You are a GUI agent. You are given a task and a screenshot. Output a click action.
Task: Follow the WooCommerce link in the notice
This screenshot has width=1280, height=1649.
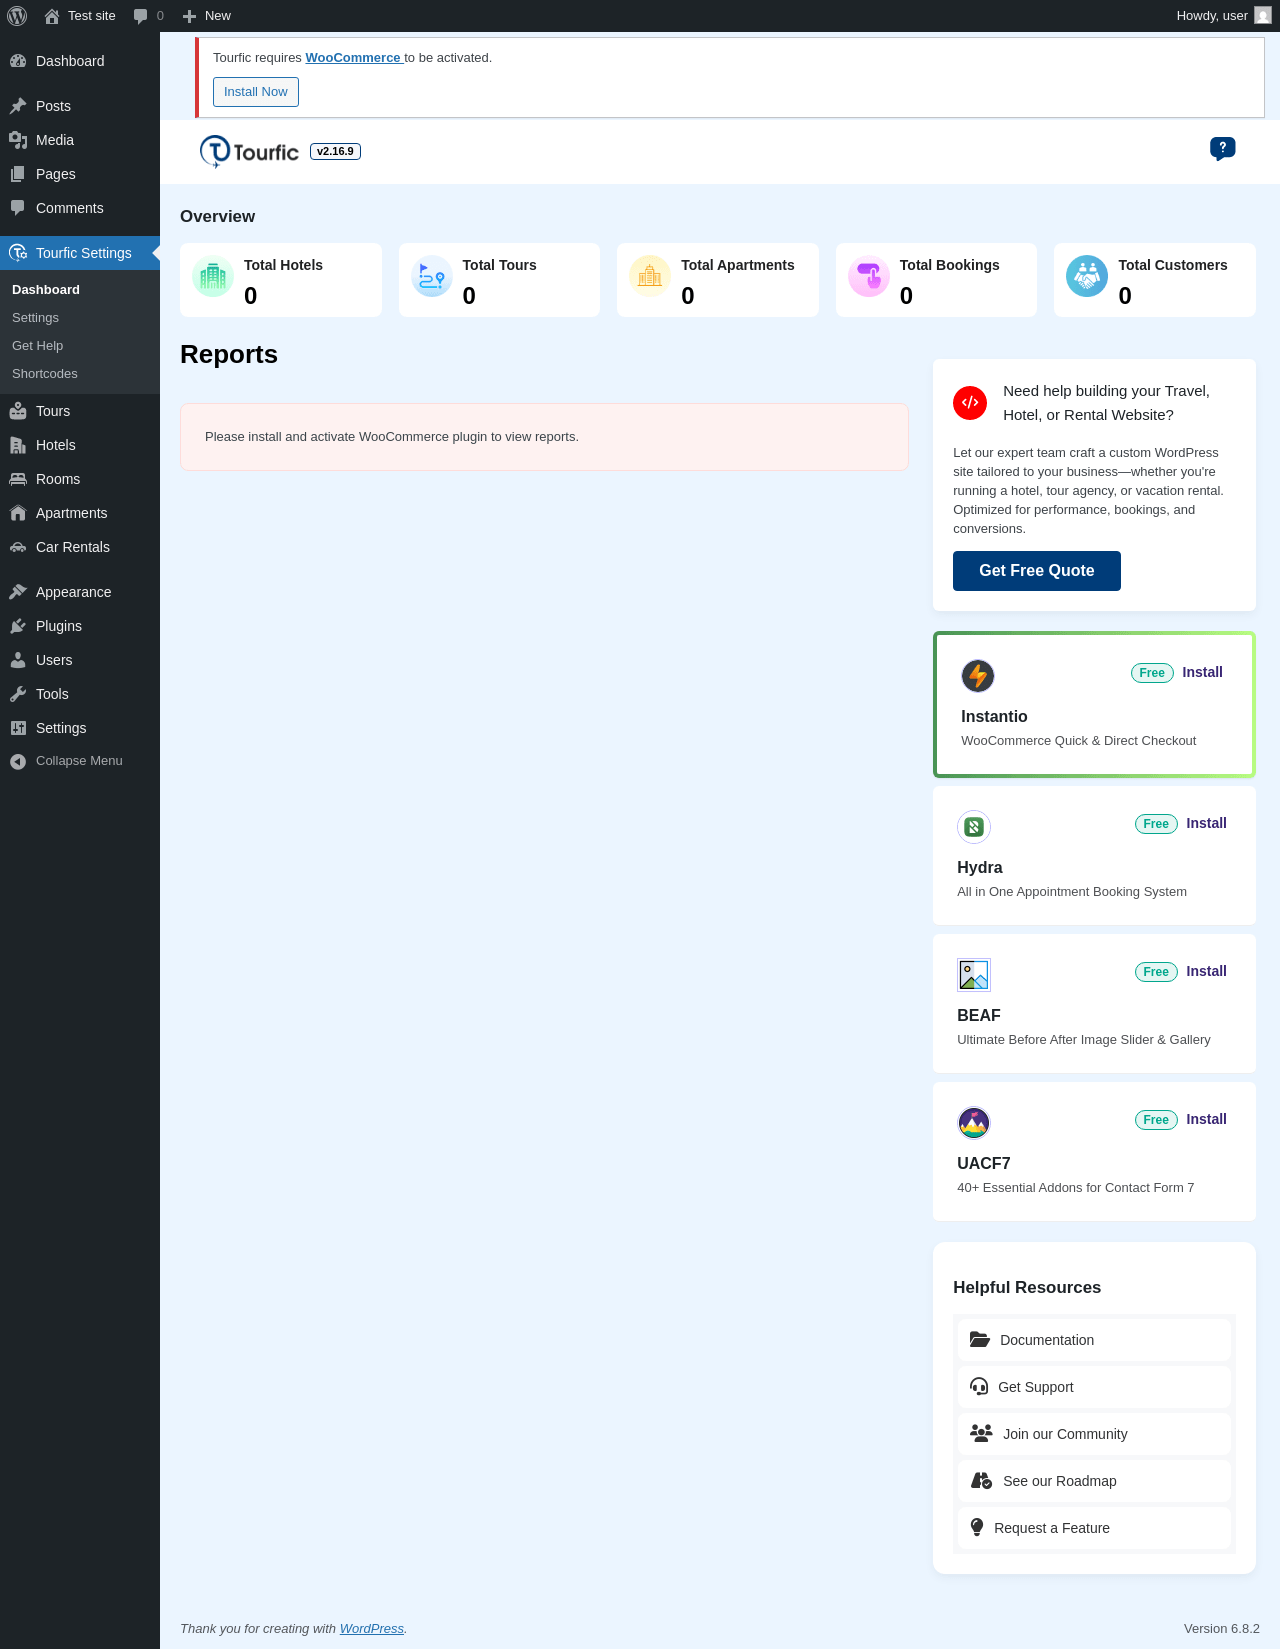point(353,58)
